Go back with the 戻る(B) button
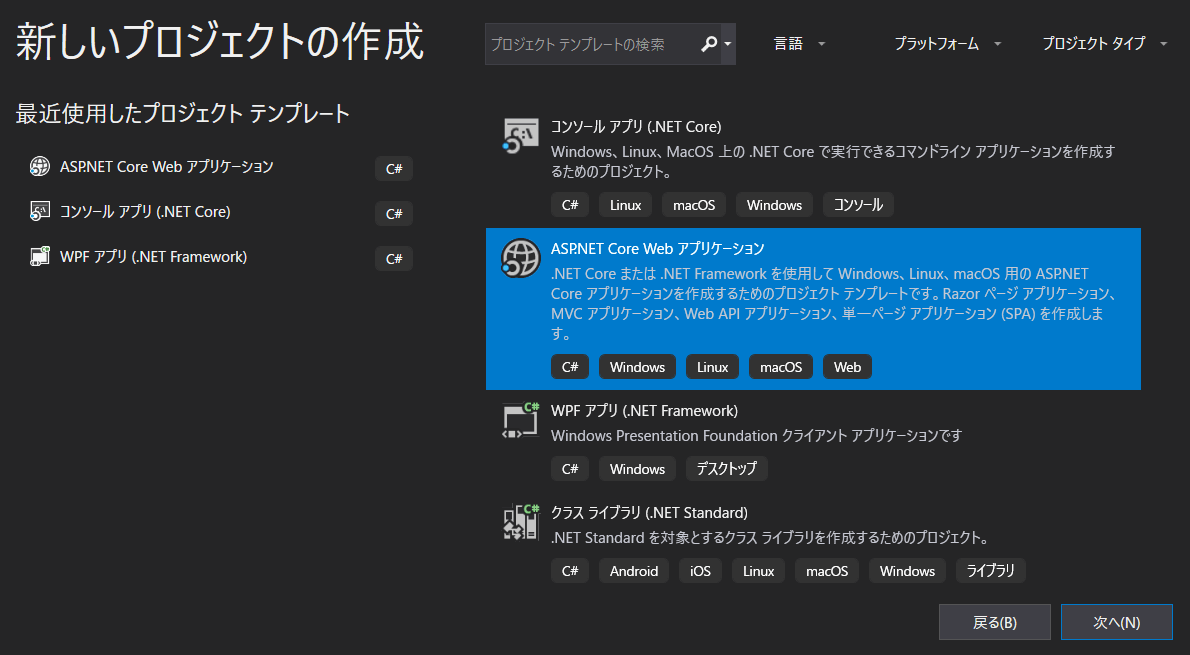The height and width of the screenshot is (655, 1190). coord(994,622)
